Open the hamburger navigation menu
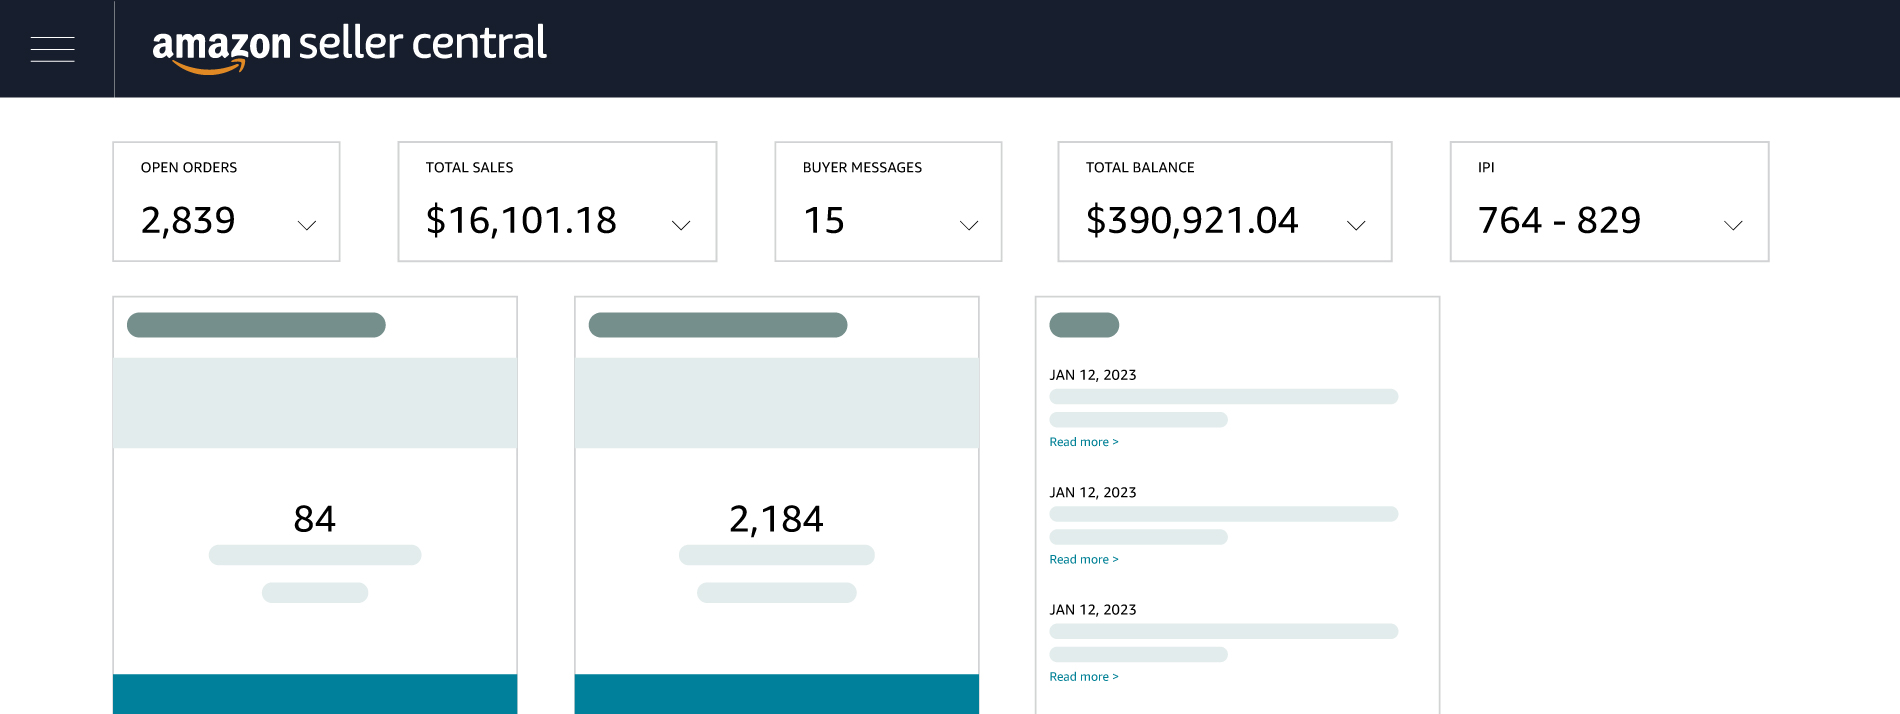1900x714 pixels. pyautogui.click(x=52, y=49)
